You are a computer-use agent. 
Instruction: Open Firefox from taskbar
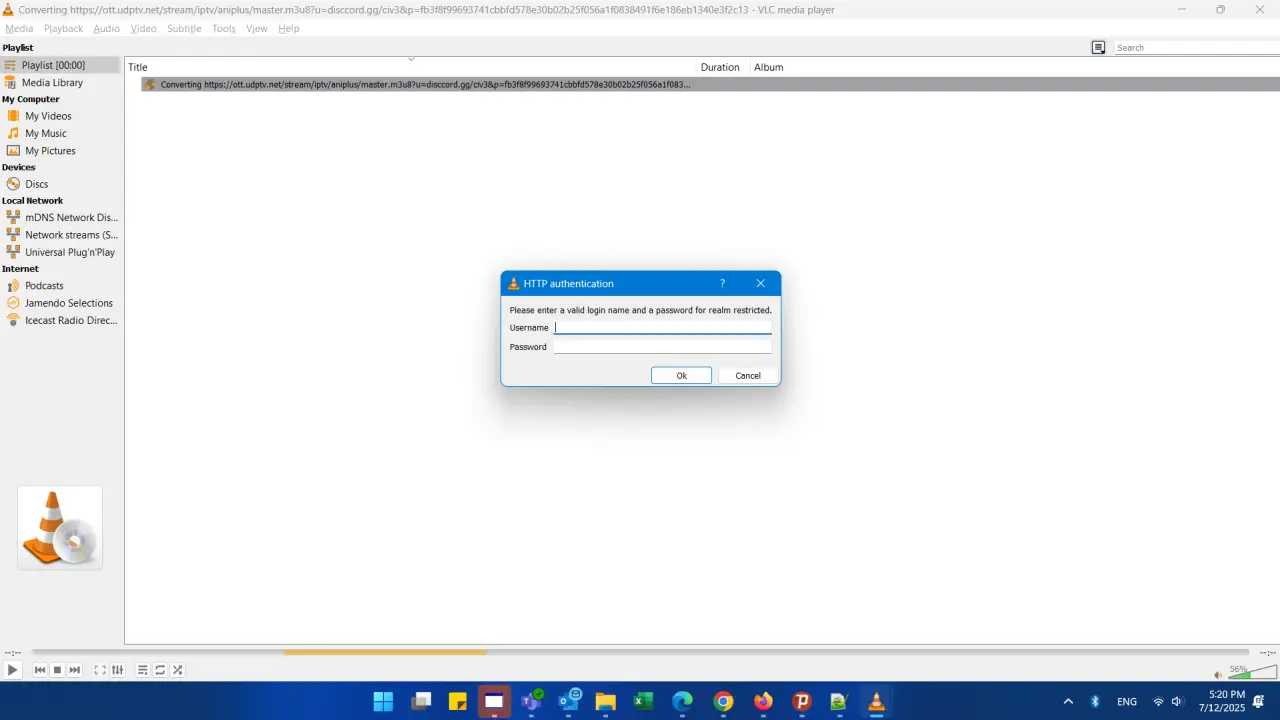[x=763, y=701]
